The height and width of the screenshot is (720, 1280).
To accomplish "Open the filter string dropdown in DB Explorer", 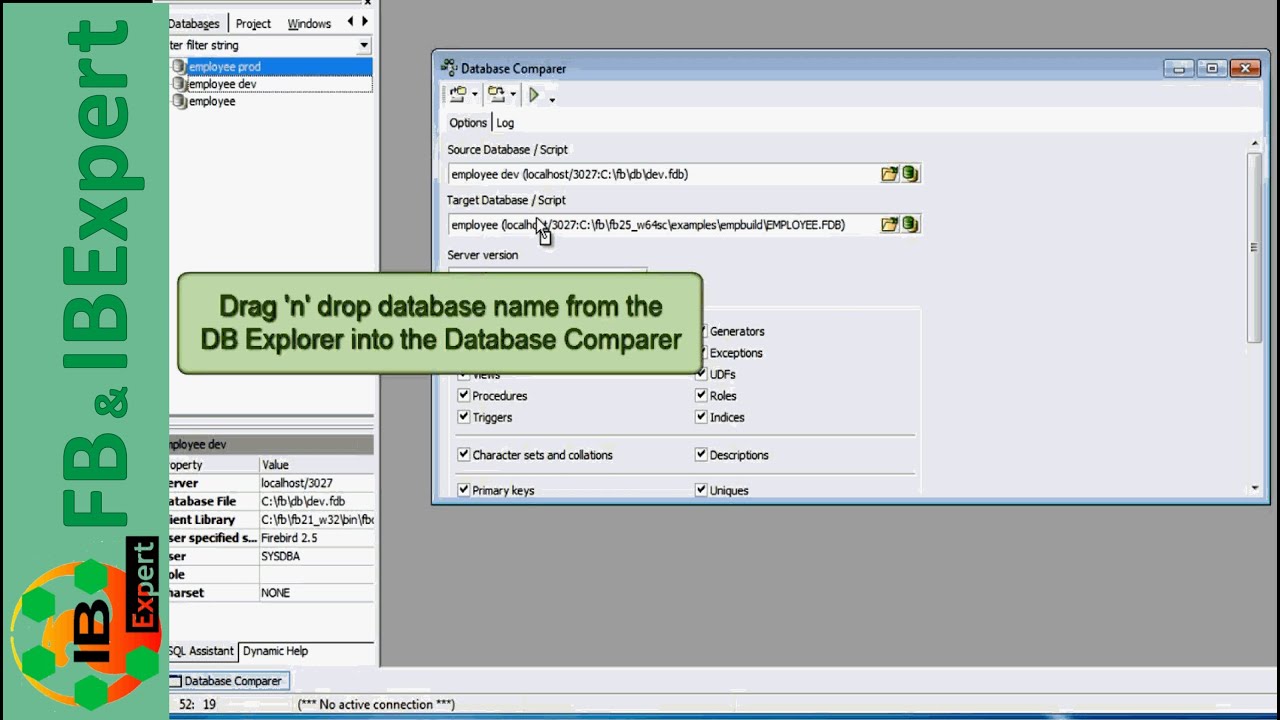I will click(364, 45).
